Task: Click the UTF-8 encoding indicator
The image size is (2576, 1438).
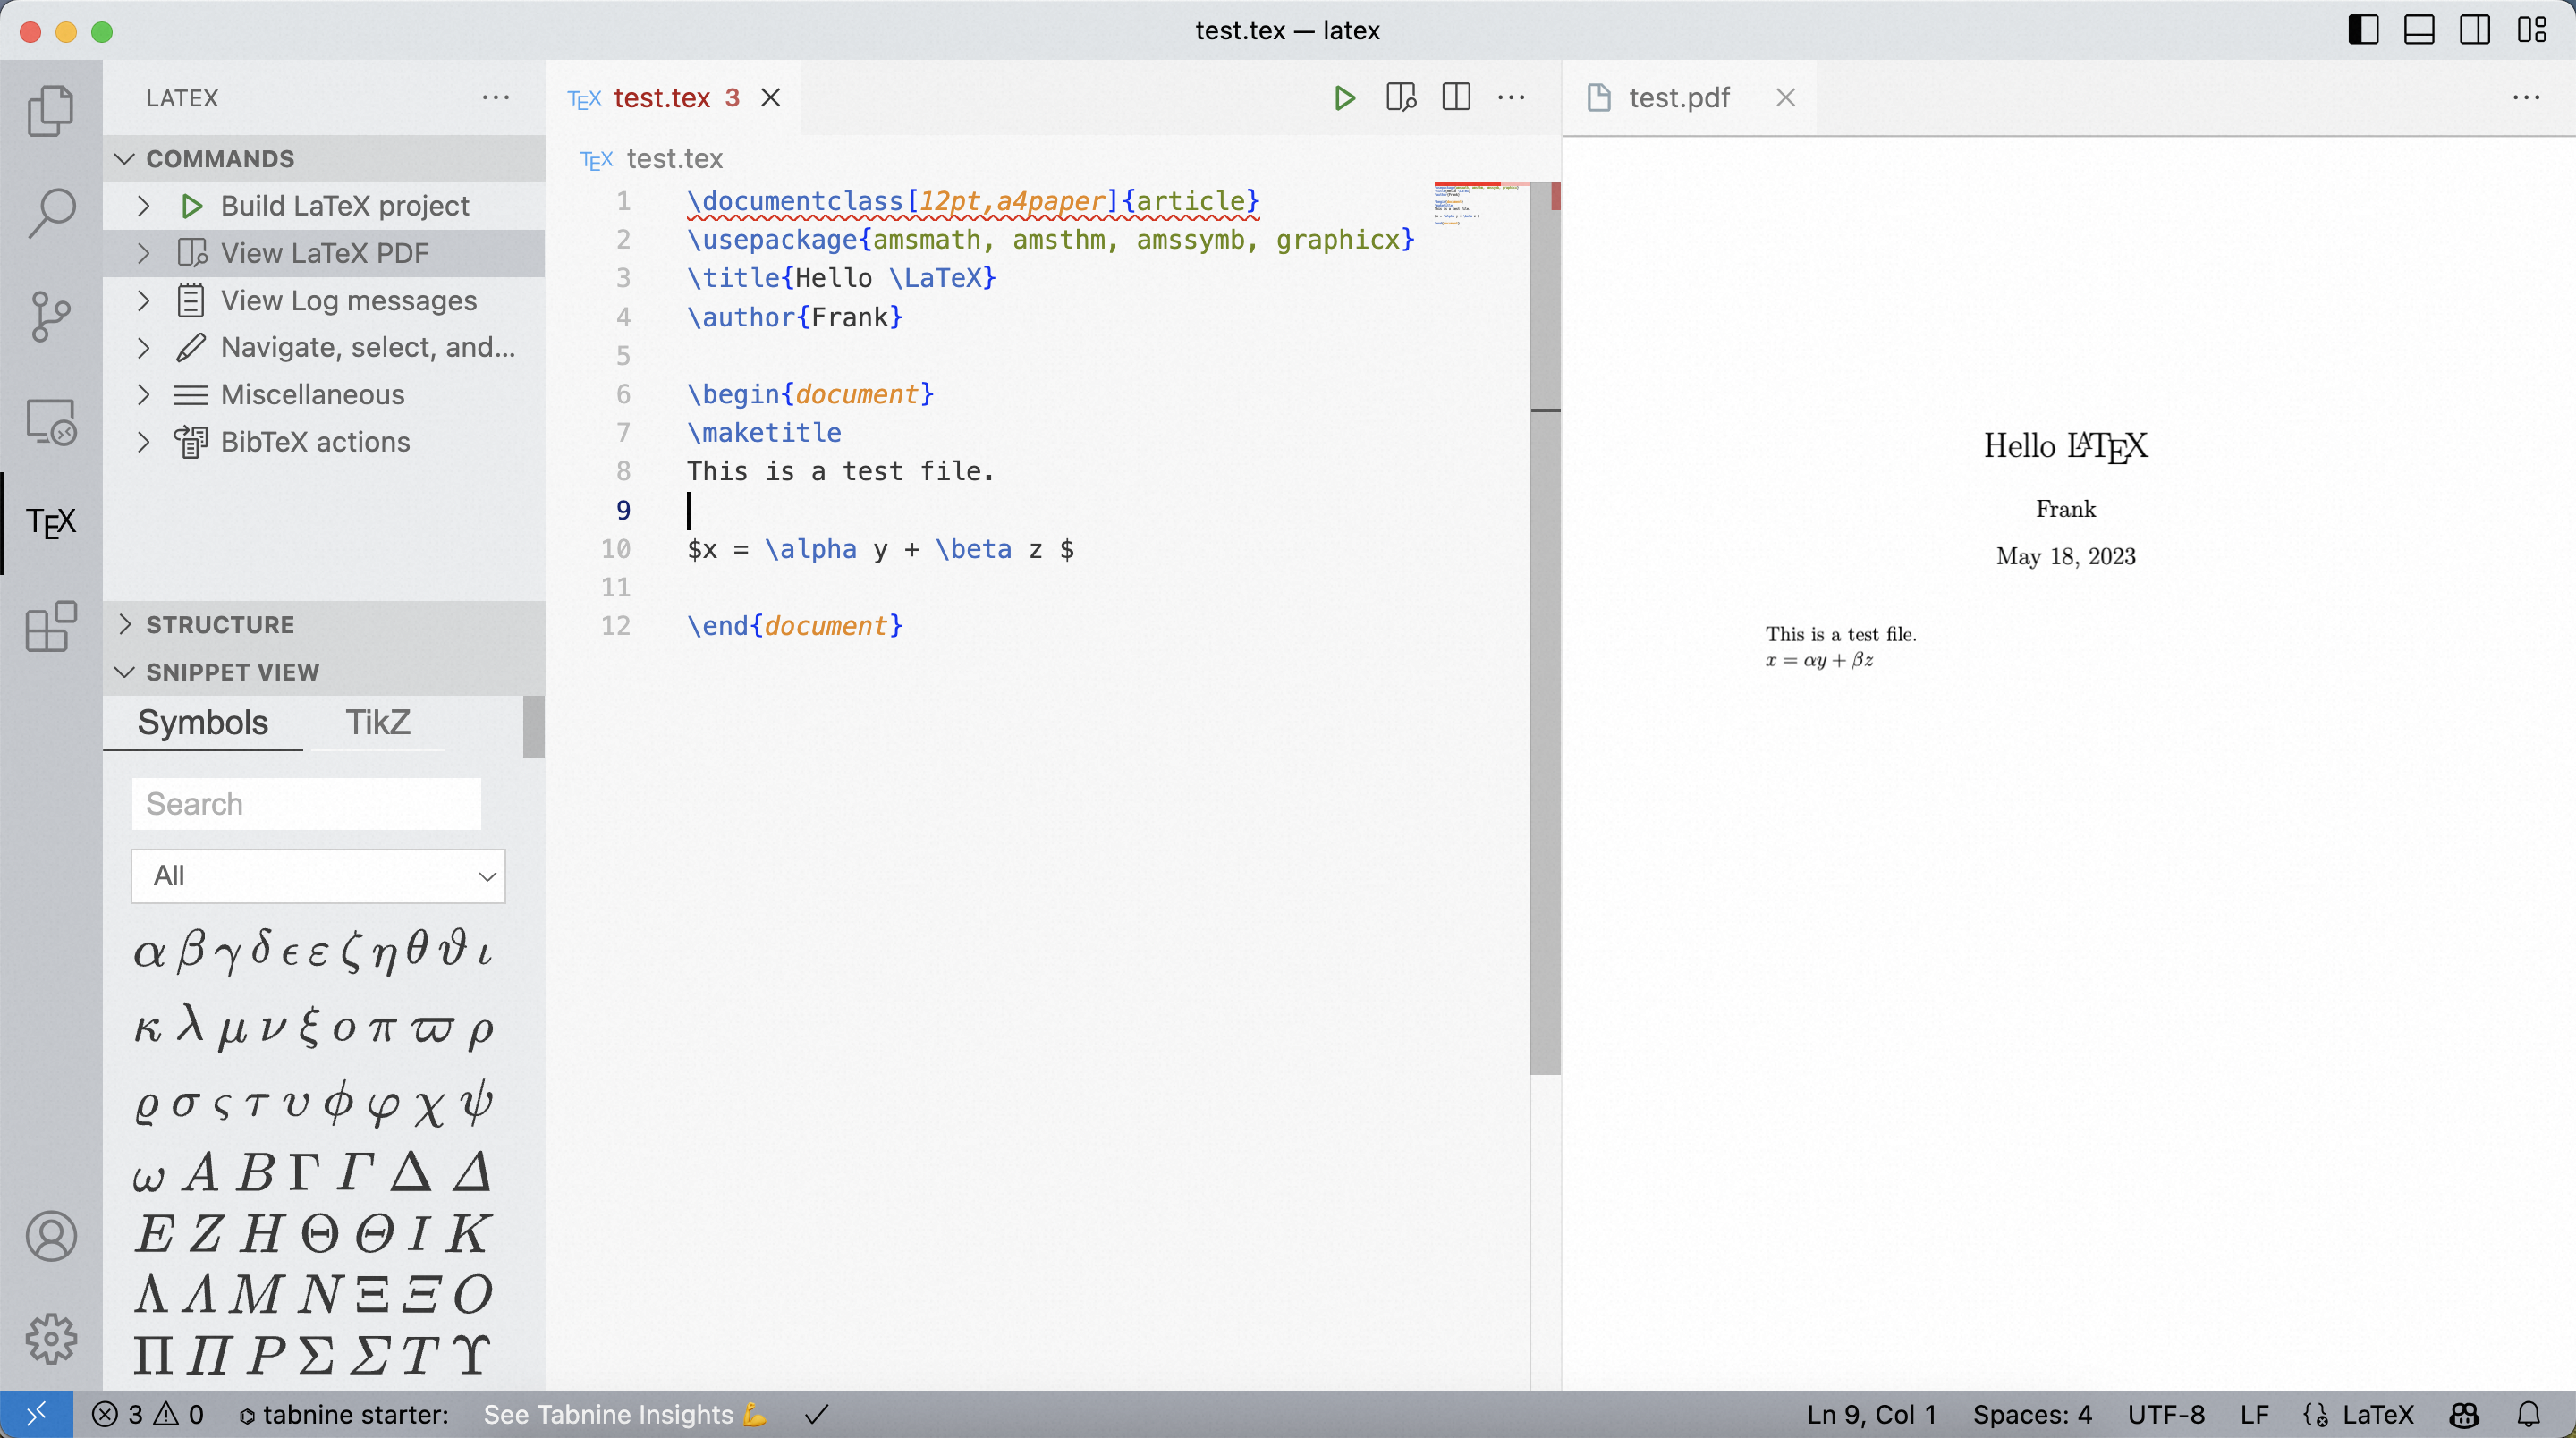Action: click(2166, 1414)
